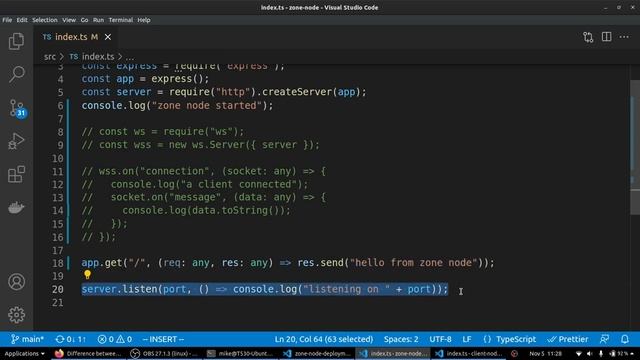
Task: Change file encoding UTF-8
Action: (440, 339)
